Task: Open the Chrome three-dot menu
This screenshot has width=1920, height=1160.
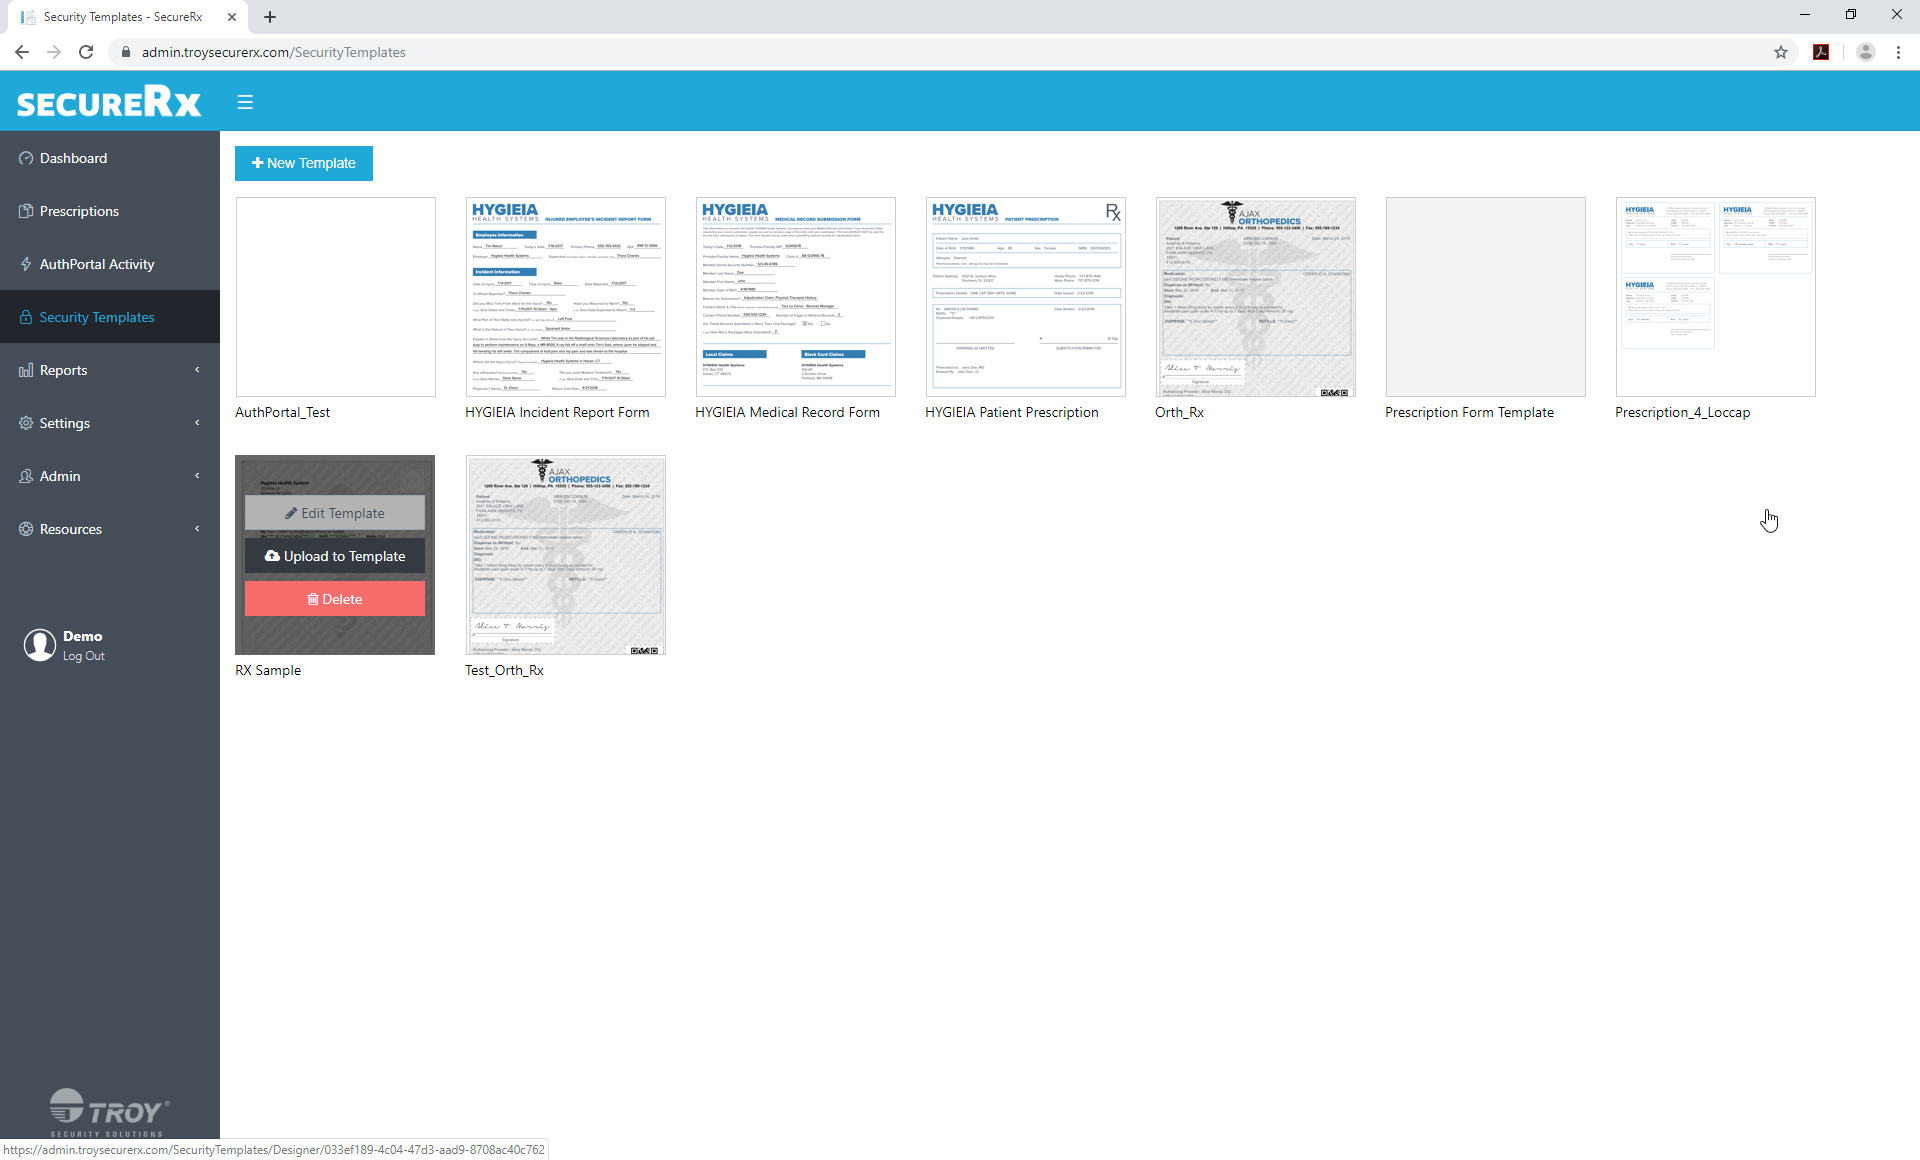Action: (x=1898, y=52)
